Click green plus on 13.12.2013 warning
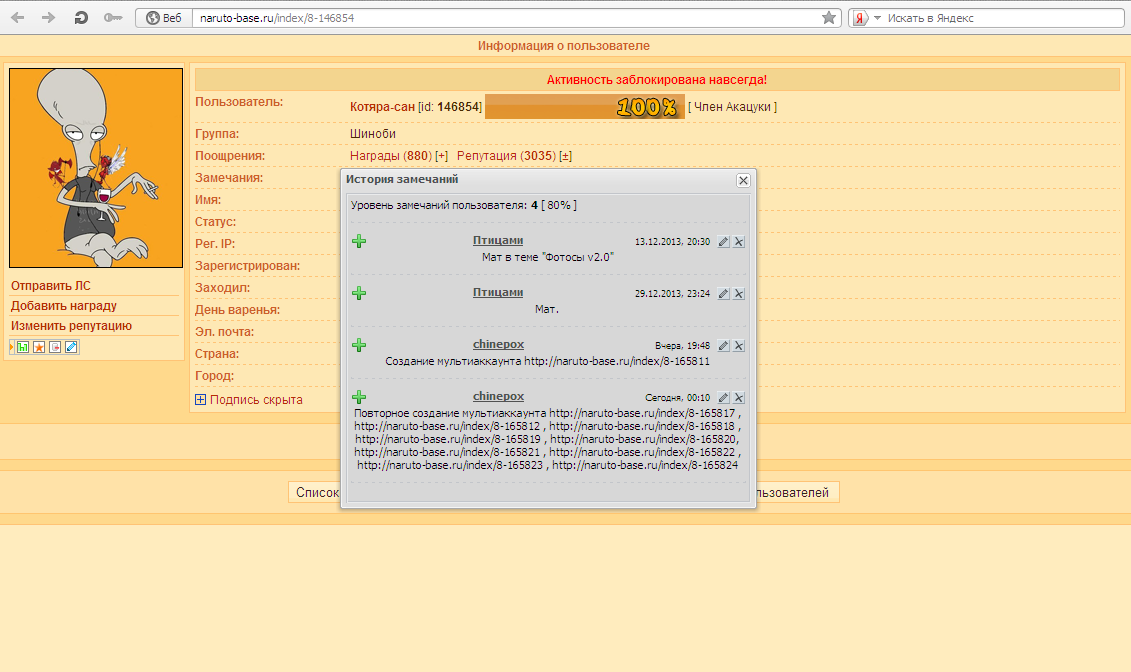The height and width of the screenshot is (672, 1131). [x=358, y=241]
